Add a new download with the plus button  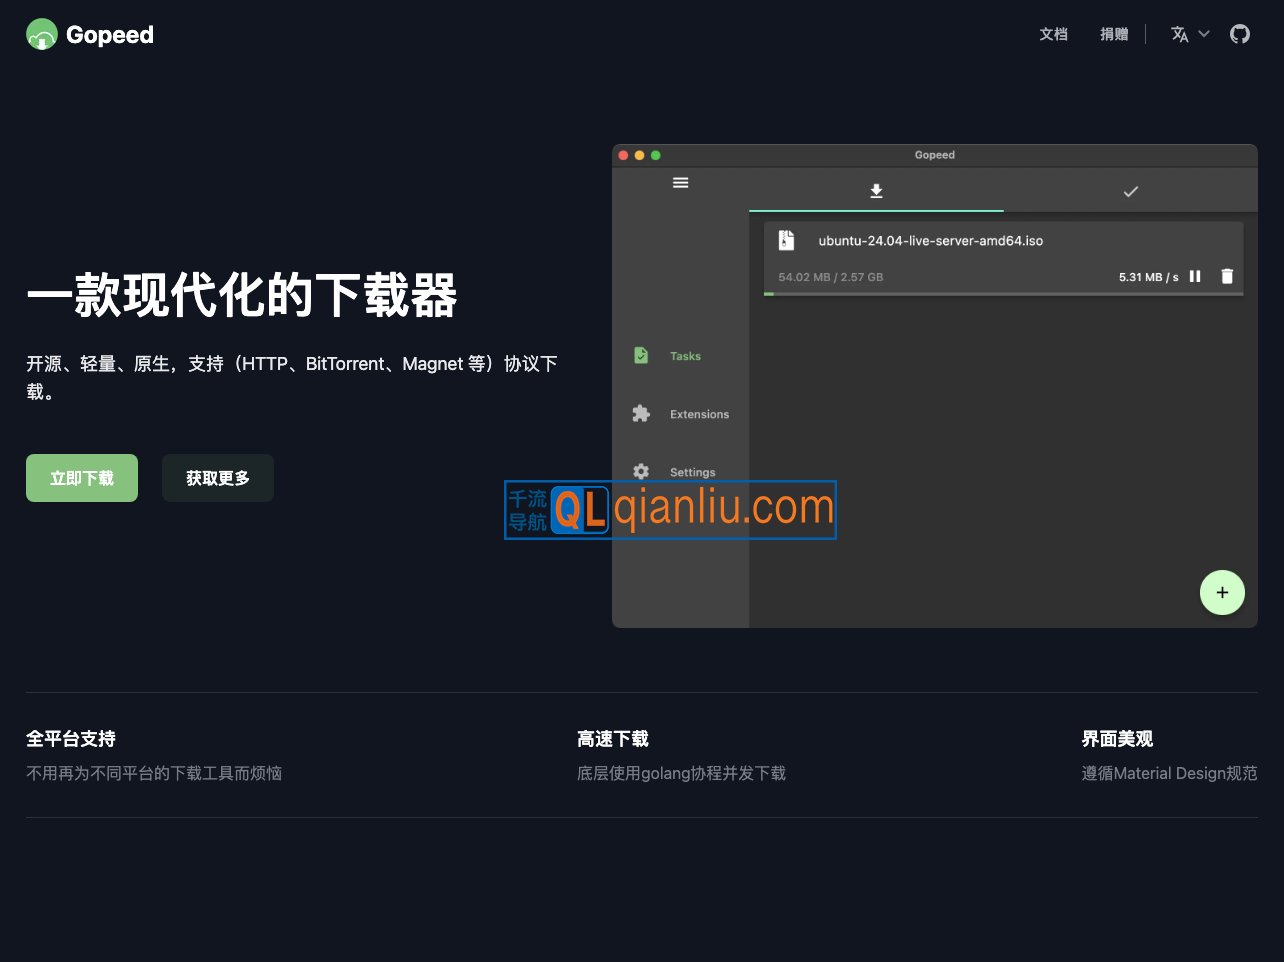tap(1222, 592)
